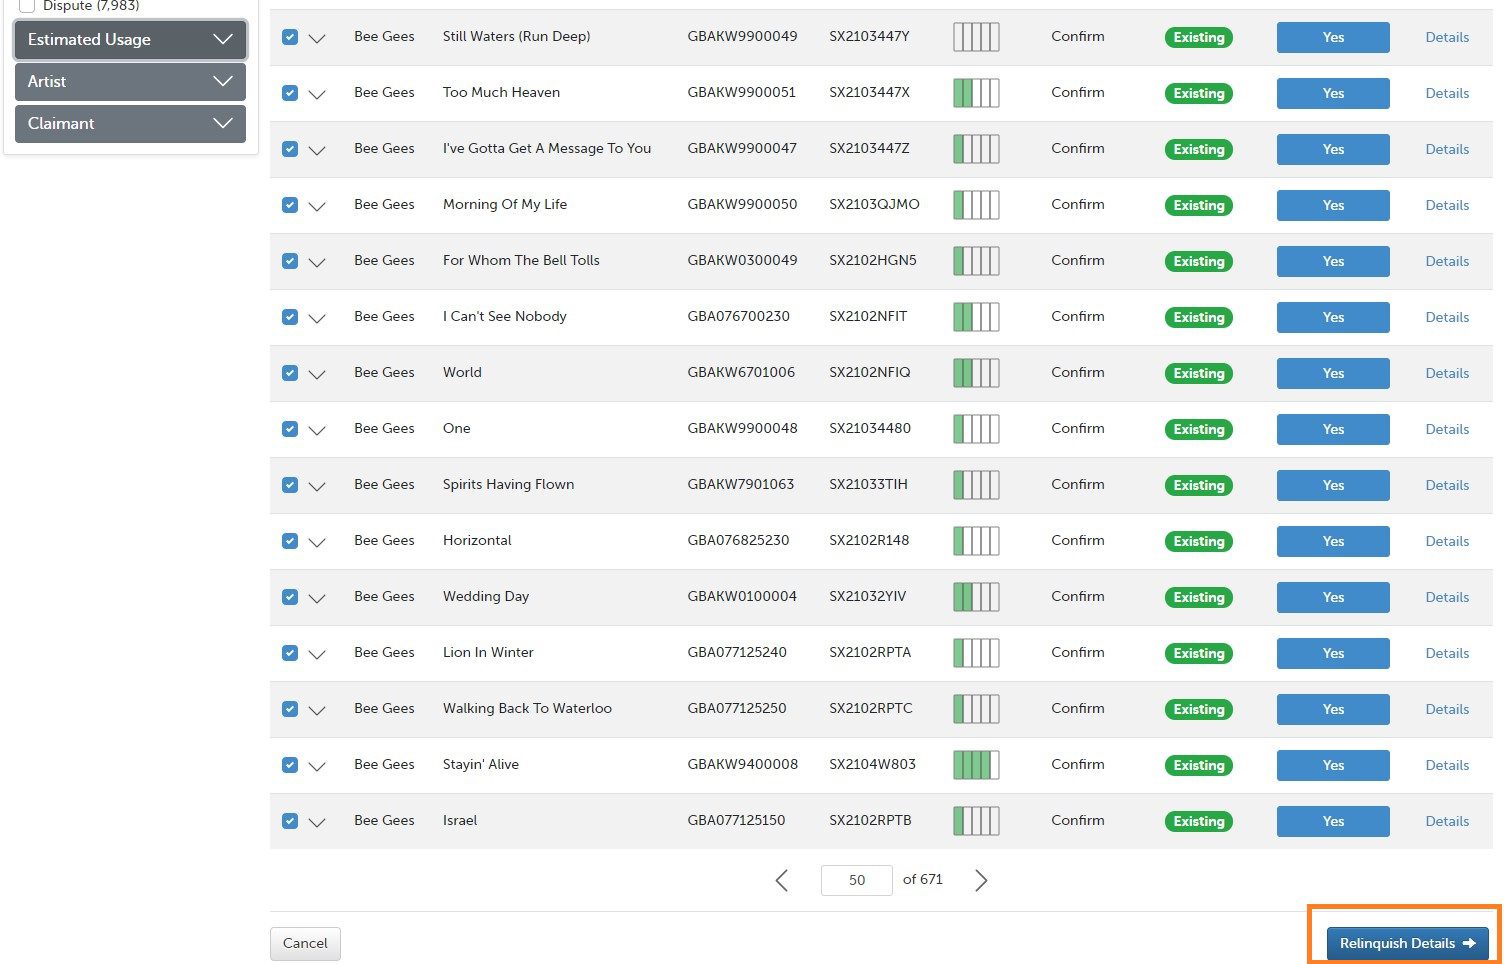This screenshot has width=1506, height=964.
Task: Click ISRC GBAKW9900049
Action: pyautogui.click(x=743, y=36)
